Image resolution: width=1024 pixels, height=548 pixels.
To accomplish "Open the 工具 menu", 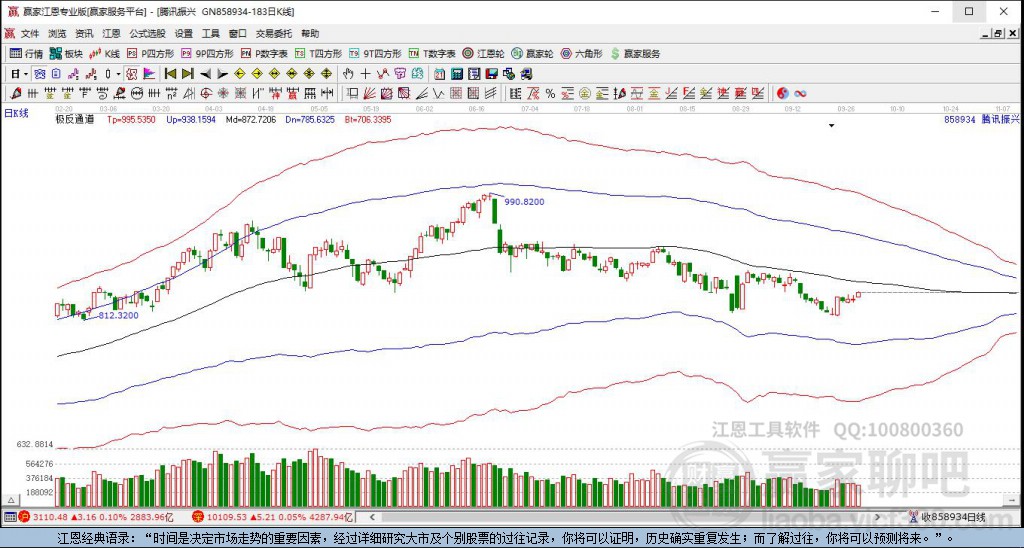I will 210,33.
